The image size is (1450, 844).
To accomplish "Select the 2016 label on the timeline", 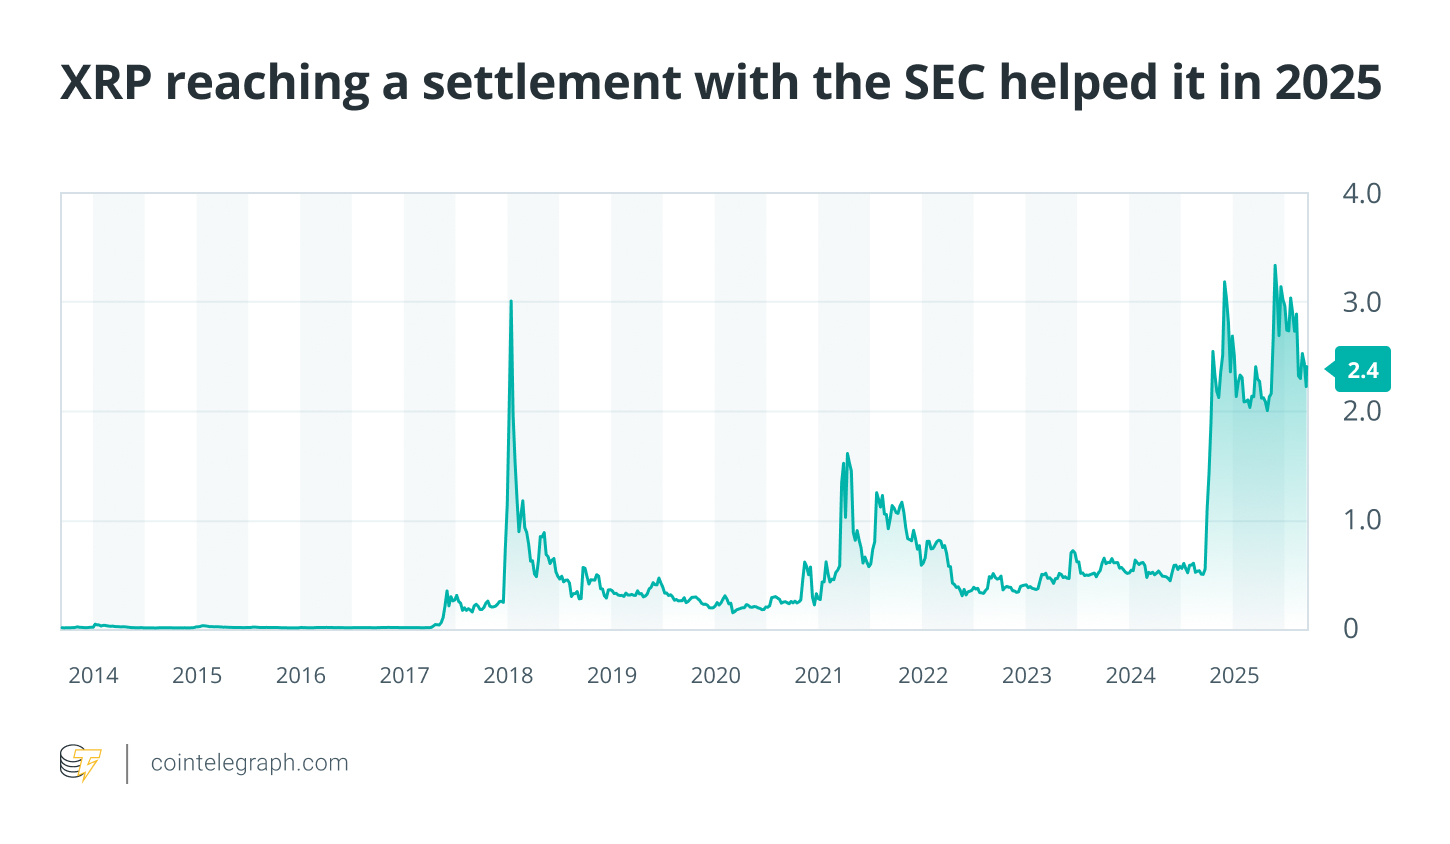I will click(x=301, y=676).
